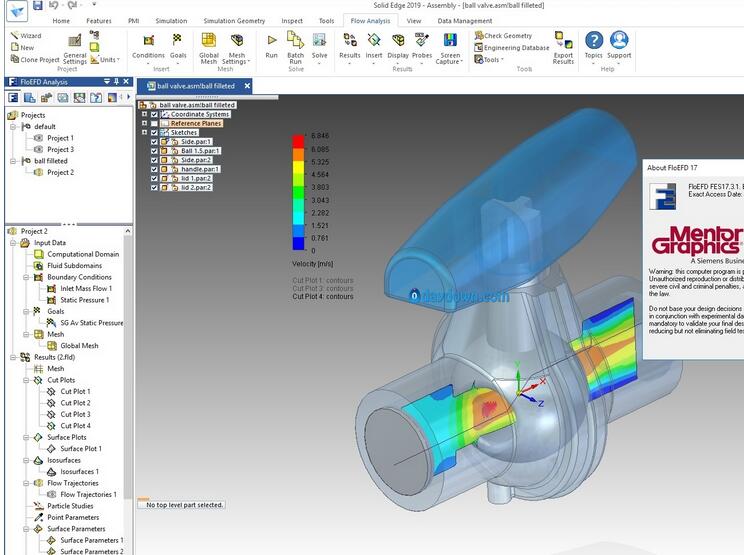Image resolution: width=744 pixels, height=555 pixels.
Task: Toggle Sketches checkbox
Action: (154, 132)
